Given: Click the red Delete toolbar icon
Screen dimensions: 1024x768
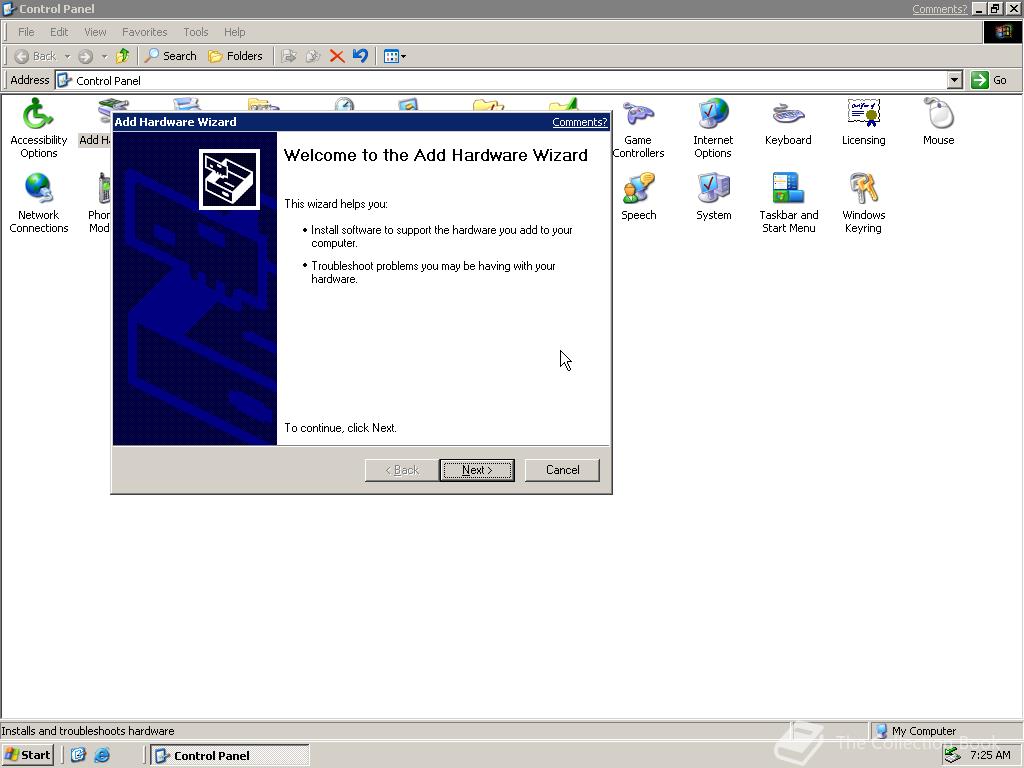Looking at the screenshot, I should pyautogui.click(x=337, y=56).
